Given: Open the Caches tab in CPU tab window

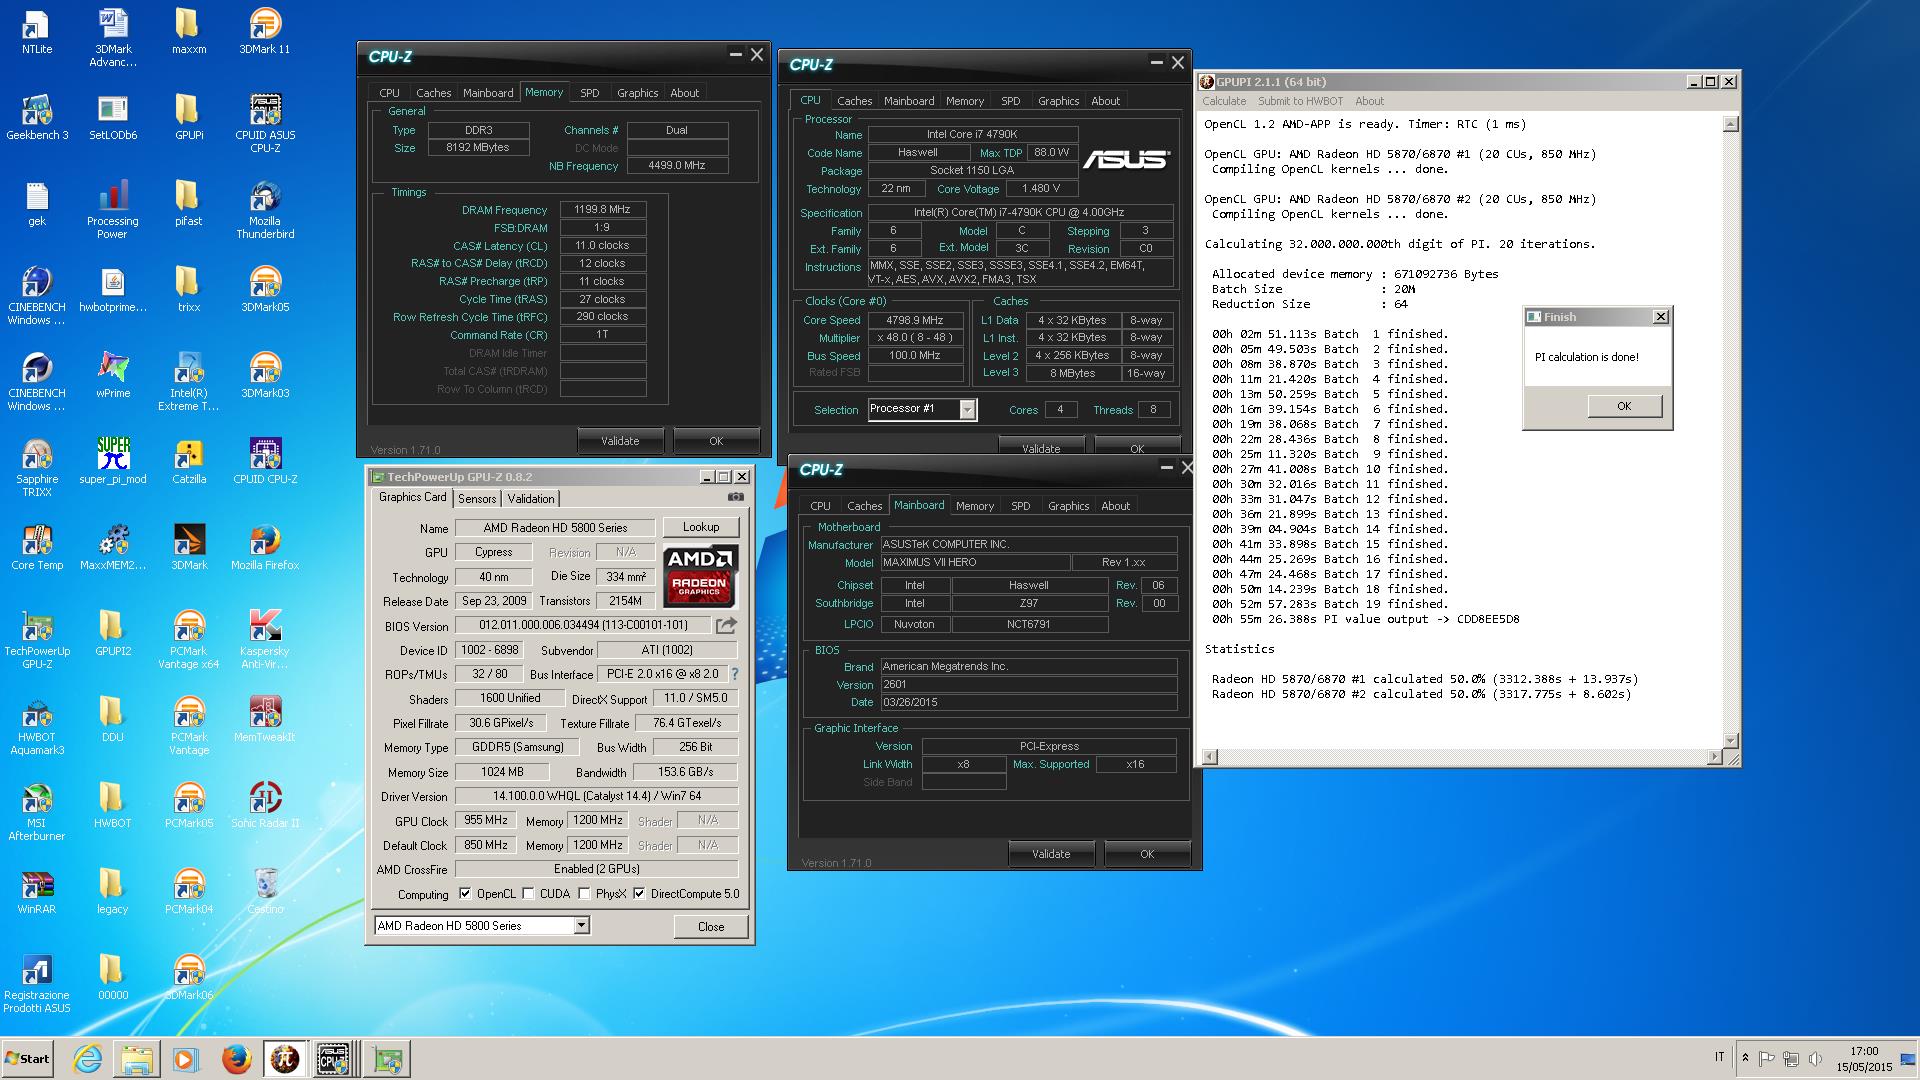Looking at the screenshot, I should [x=854, y=100].
